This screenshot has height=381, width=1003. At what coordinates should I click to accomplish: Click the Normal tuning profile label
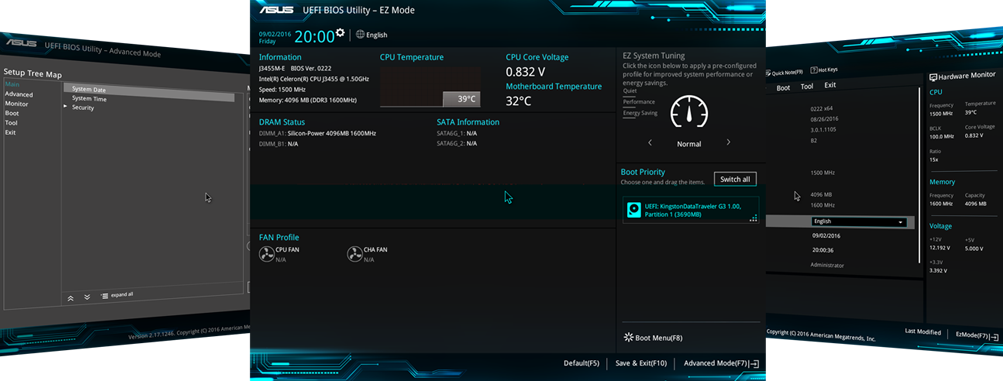pos(689,144)
